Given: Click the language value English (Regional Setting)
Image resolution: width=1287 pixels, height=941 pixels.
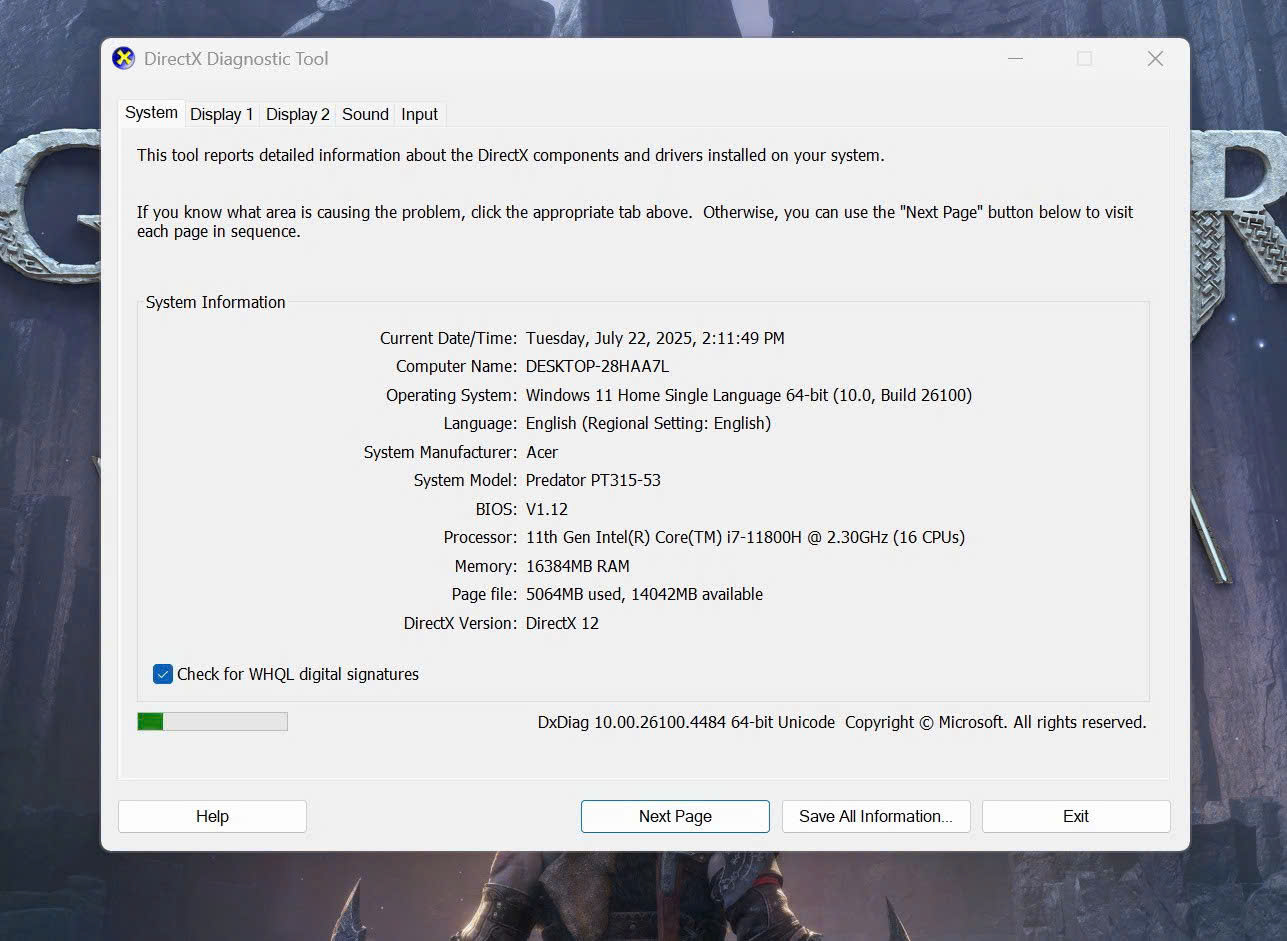Looking at the screenshot, I should pos(648,423).
